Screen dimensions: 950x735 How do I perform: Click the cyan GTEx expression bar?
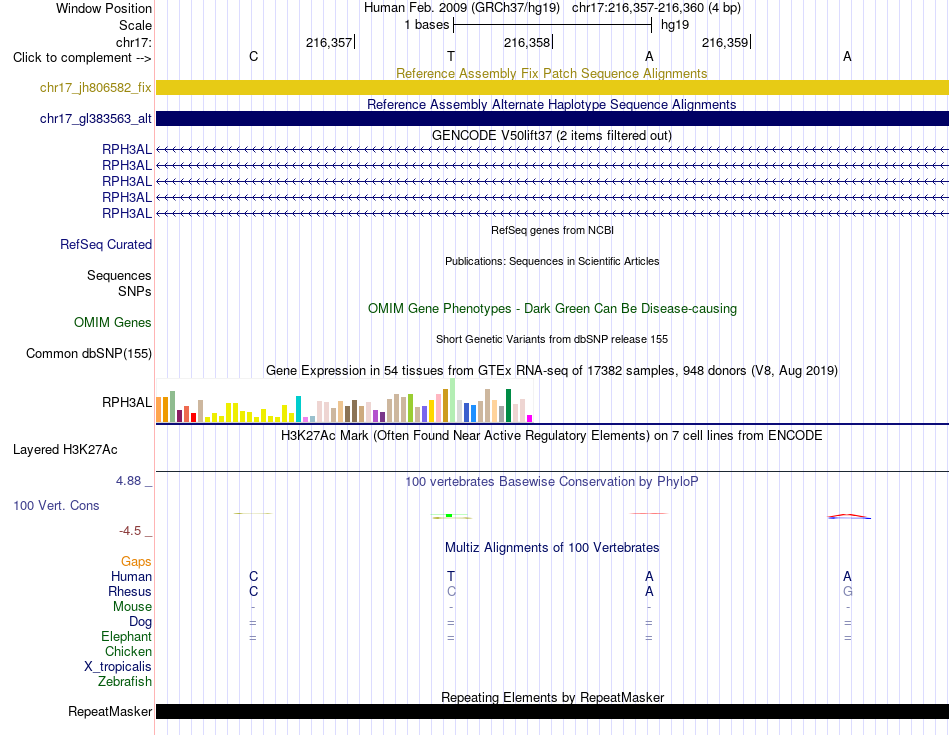coord(298,409)
